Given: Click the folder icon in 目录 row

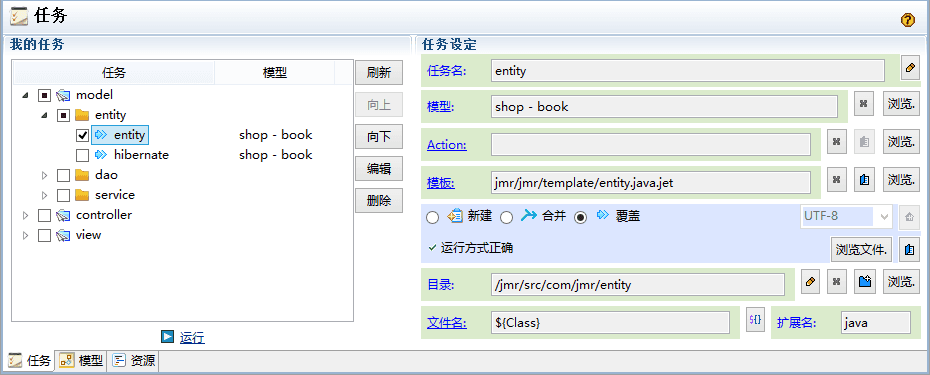Looking at the screenshot, I should pos(864,282).
